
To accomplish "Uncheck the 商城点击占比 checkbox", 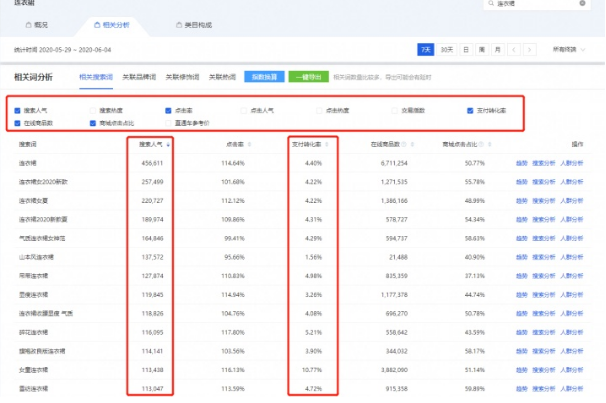I will pyautogui.click(x=93, y=123).
